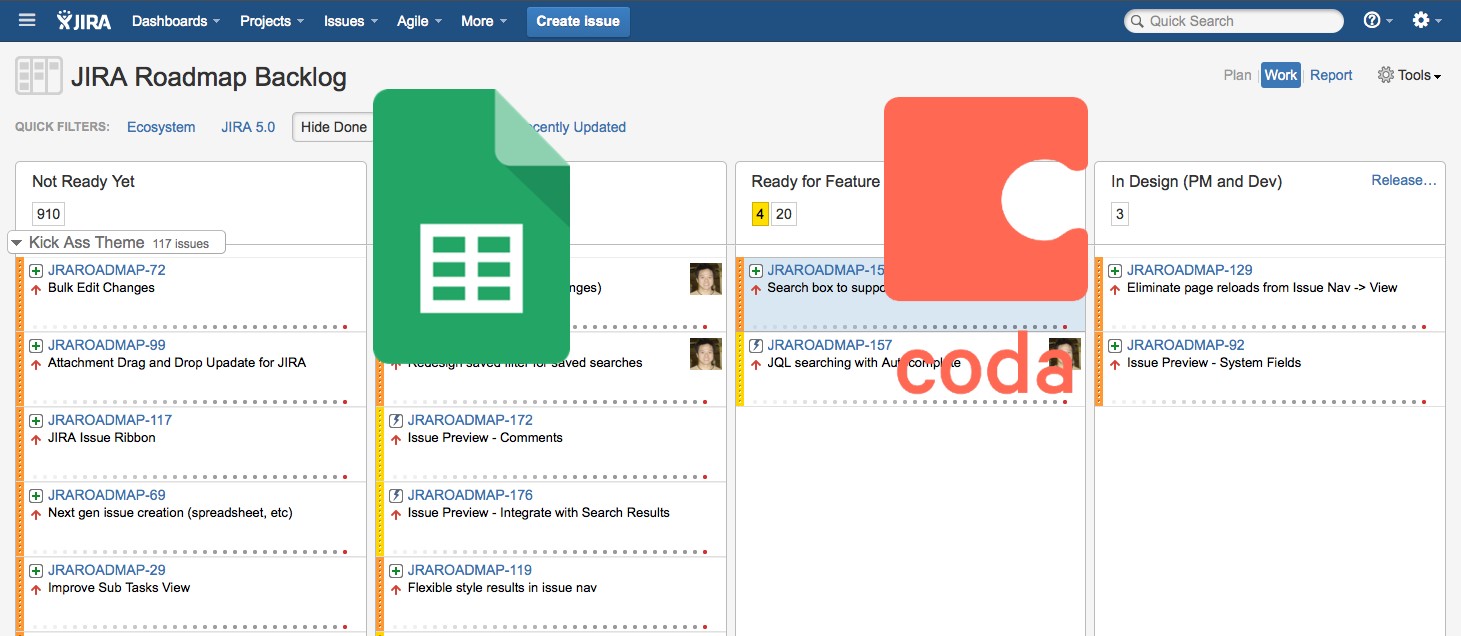Click the priority arrow beside Improve Sub Tasks View

coord(36,589)
